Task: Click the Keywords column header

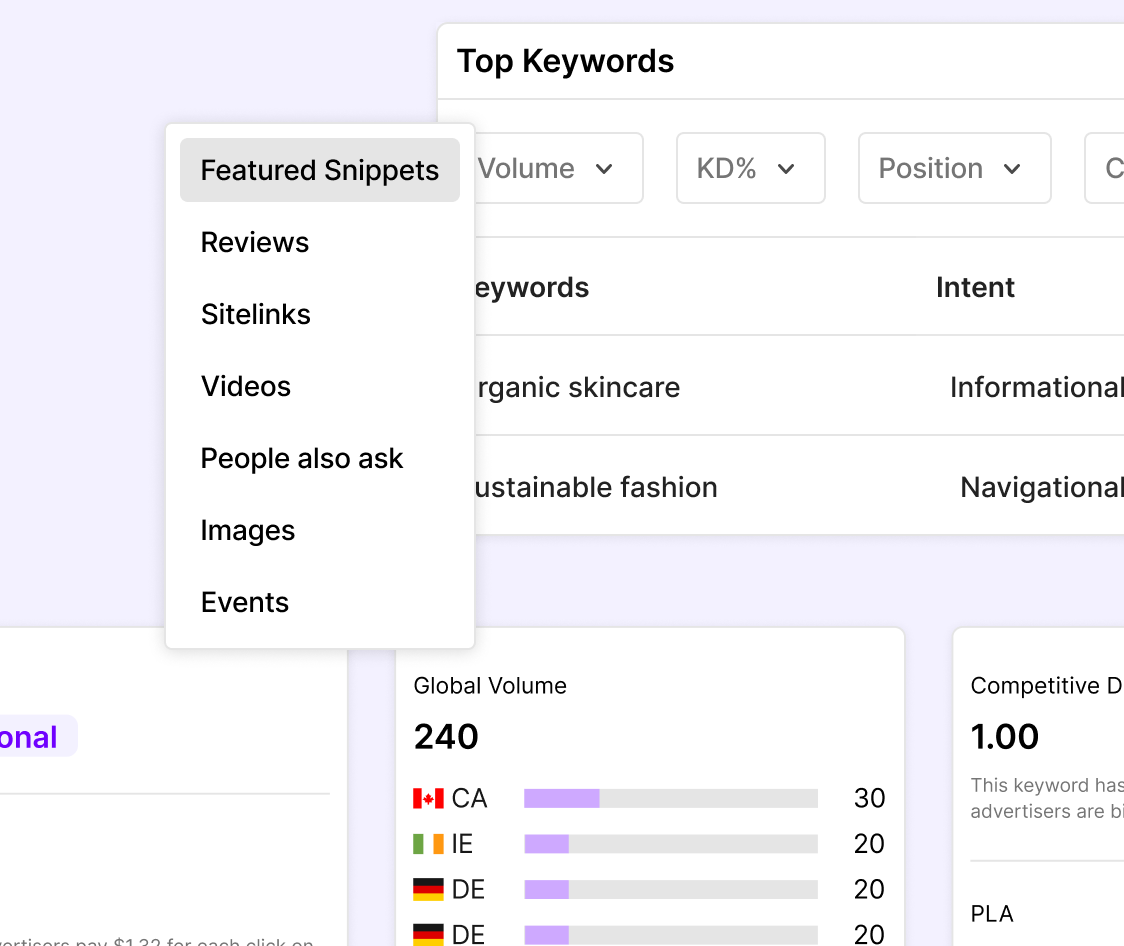Action: [532, 287]
